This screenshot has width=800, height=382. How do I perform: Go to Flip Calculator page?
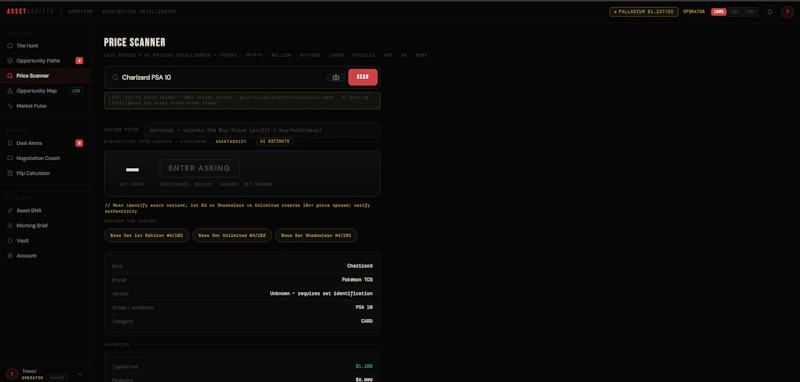click(x=33, y=173)
